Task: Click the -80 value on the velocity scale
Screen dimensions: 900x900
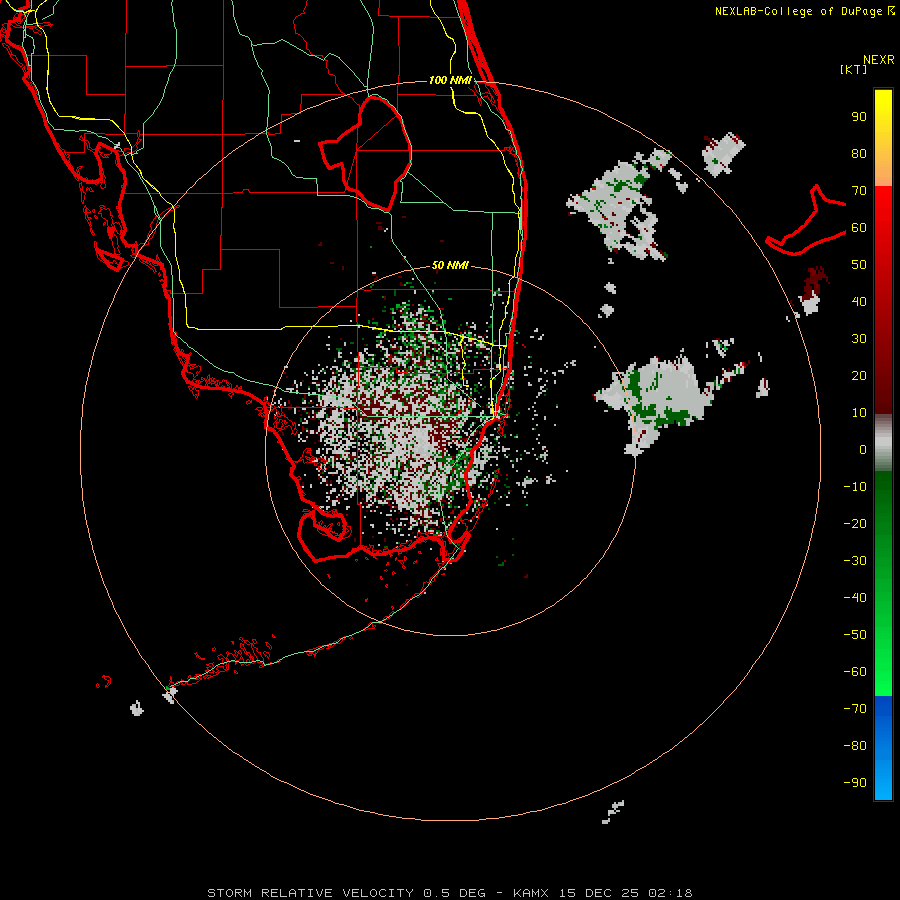Action: pyautogui.click(x=855, y=746)
